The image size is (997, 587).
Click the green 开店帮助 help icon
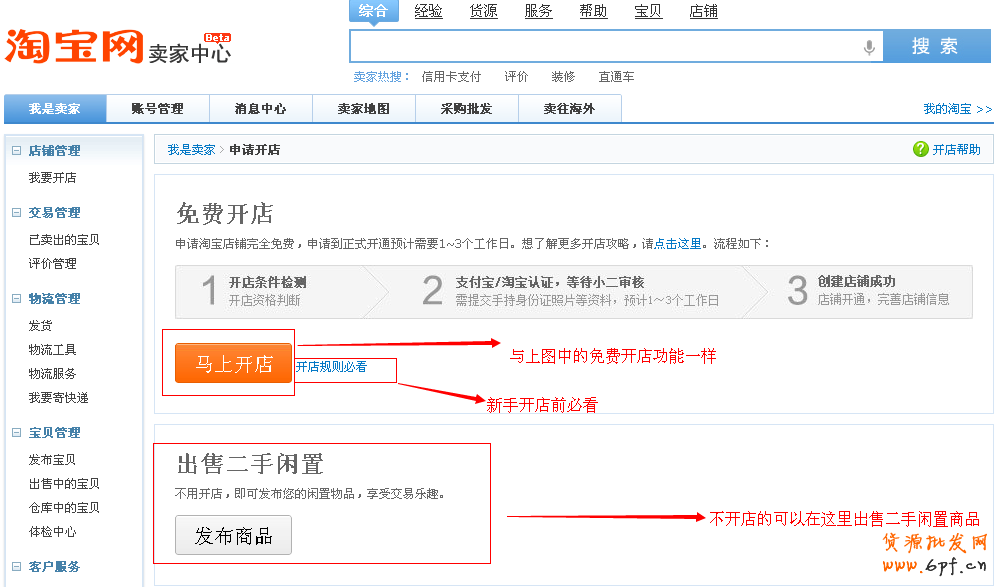tap(920, 149)
